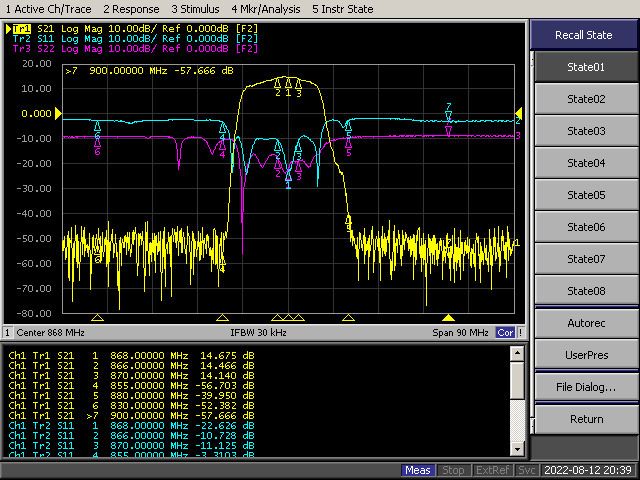Click the date and time display
This screenshot has height=480, width=640.
[588, 470]
